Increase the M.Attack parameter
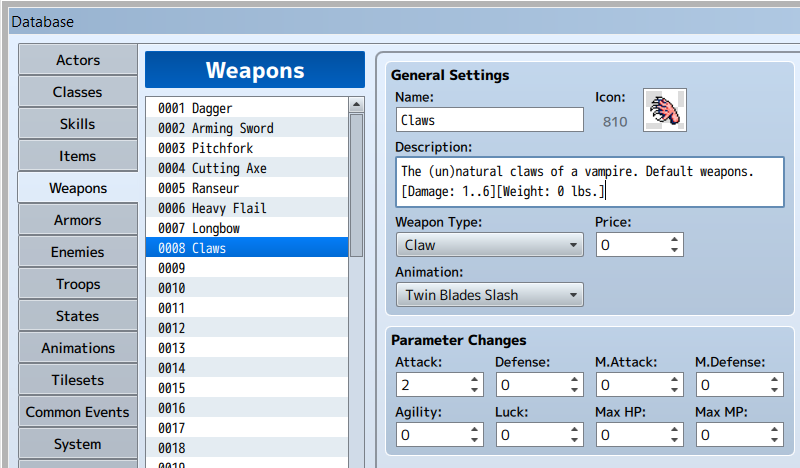 [674, 379]
